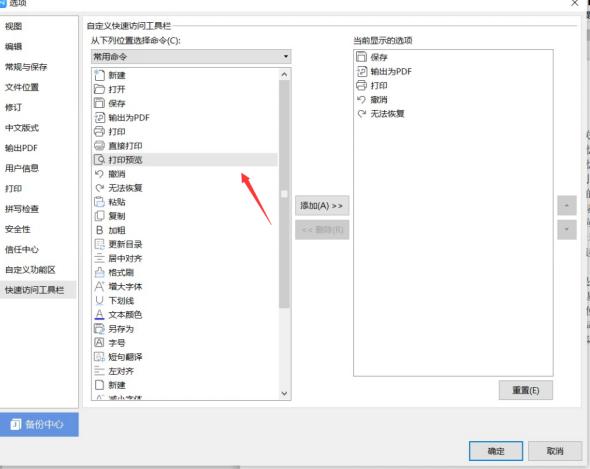Click the 加粗 bold B icon

tap(99, 230)
